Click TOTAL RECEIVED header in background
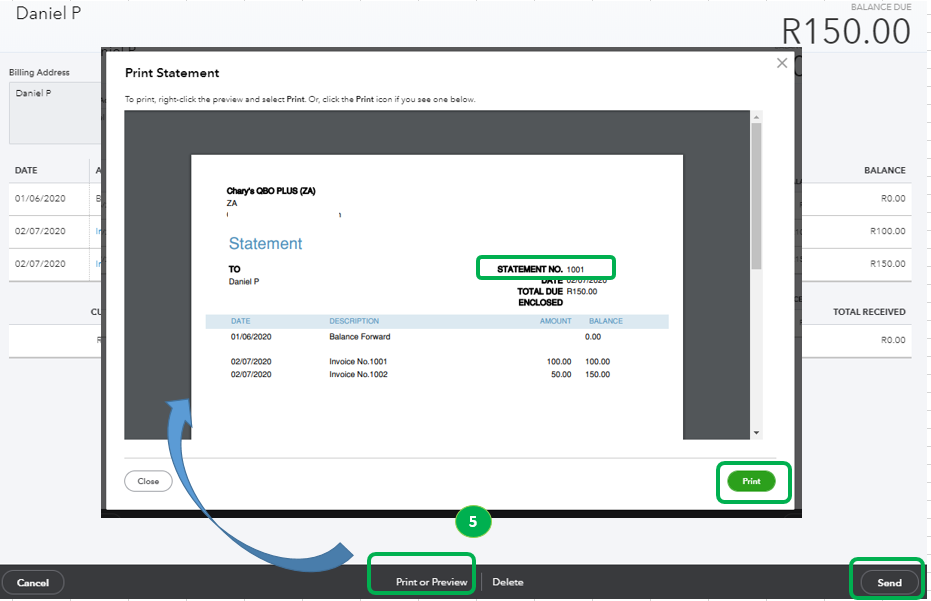The width and height of the screenshot is (931, 601). (x=869, y=312)
